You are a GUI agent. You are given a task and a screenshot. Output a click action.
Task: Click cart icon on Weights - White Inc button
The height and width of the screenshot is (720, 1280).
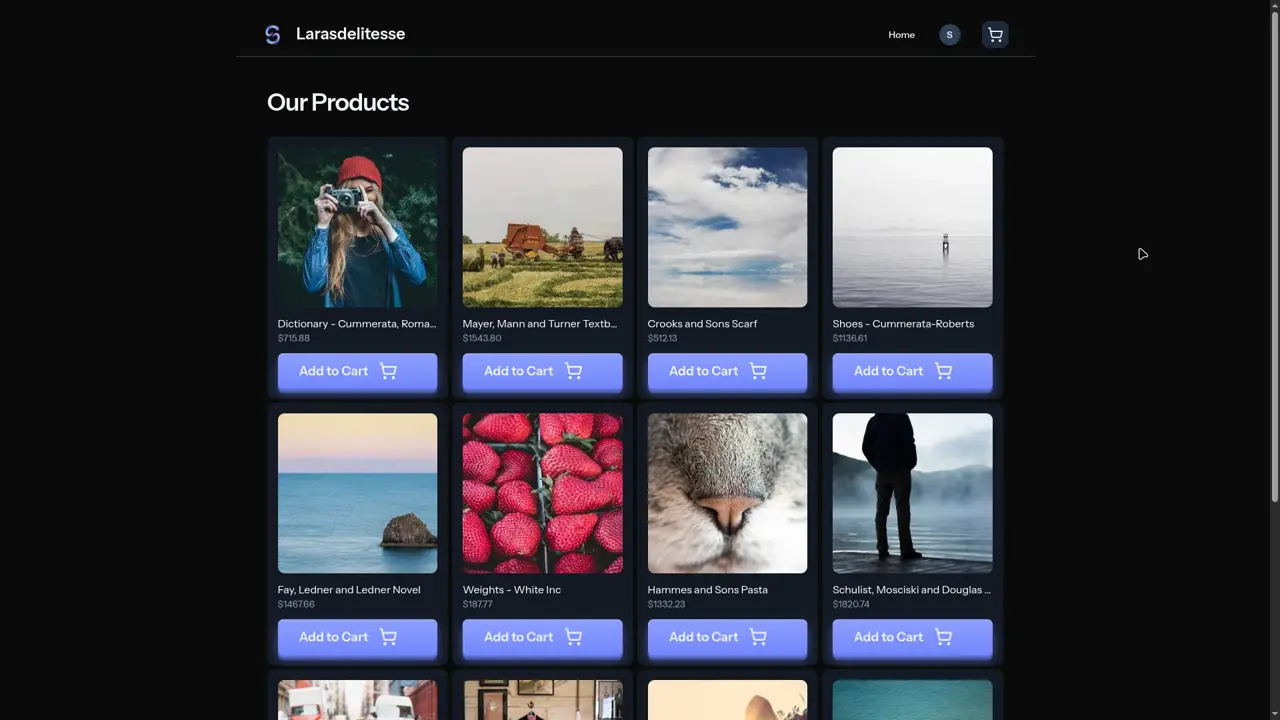pos(573,637)
